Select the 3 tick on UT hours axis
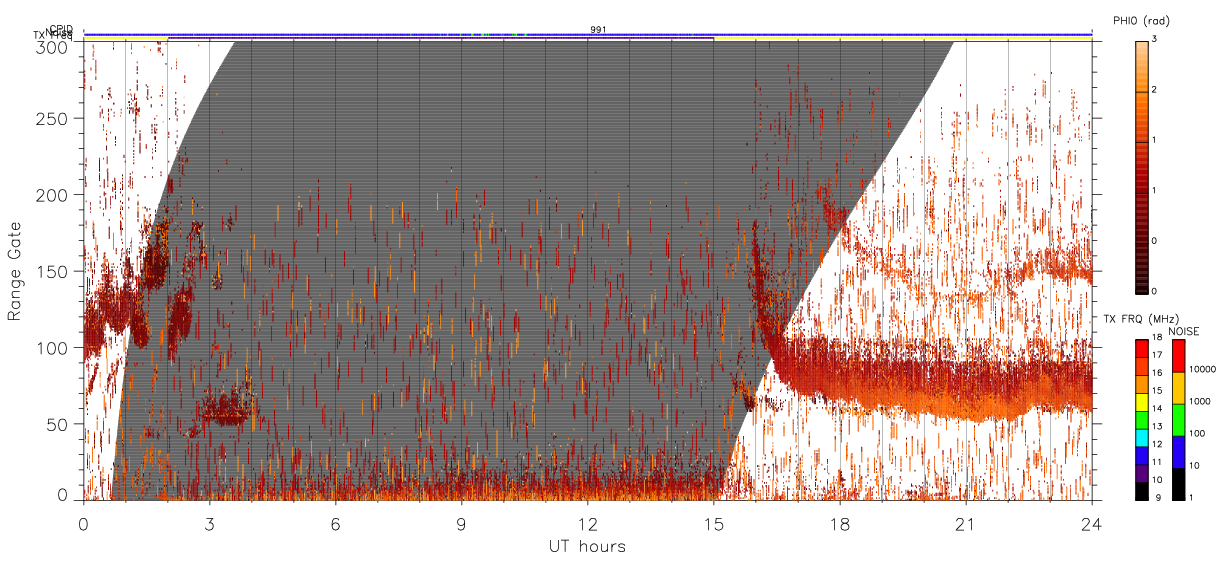The height and width of the screenshot is (567, 1228). [209, 522]
